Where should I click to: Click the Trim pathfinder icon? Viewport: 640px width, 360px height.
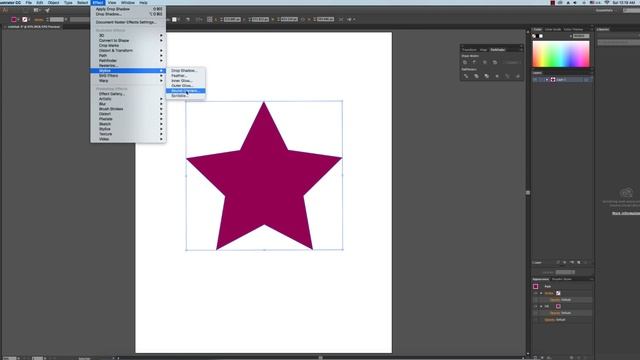(476, 76)
